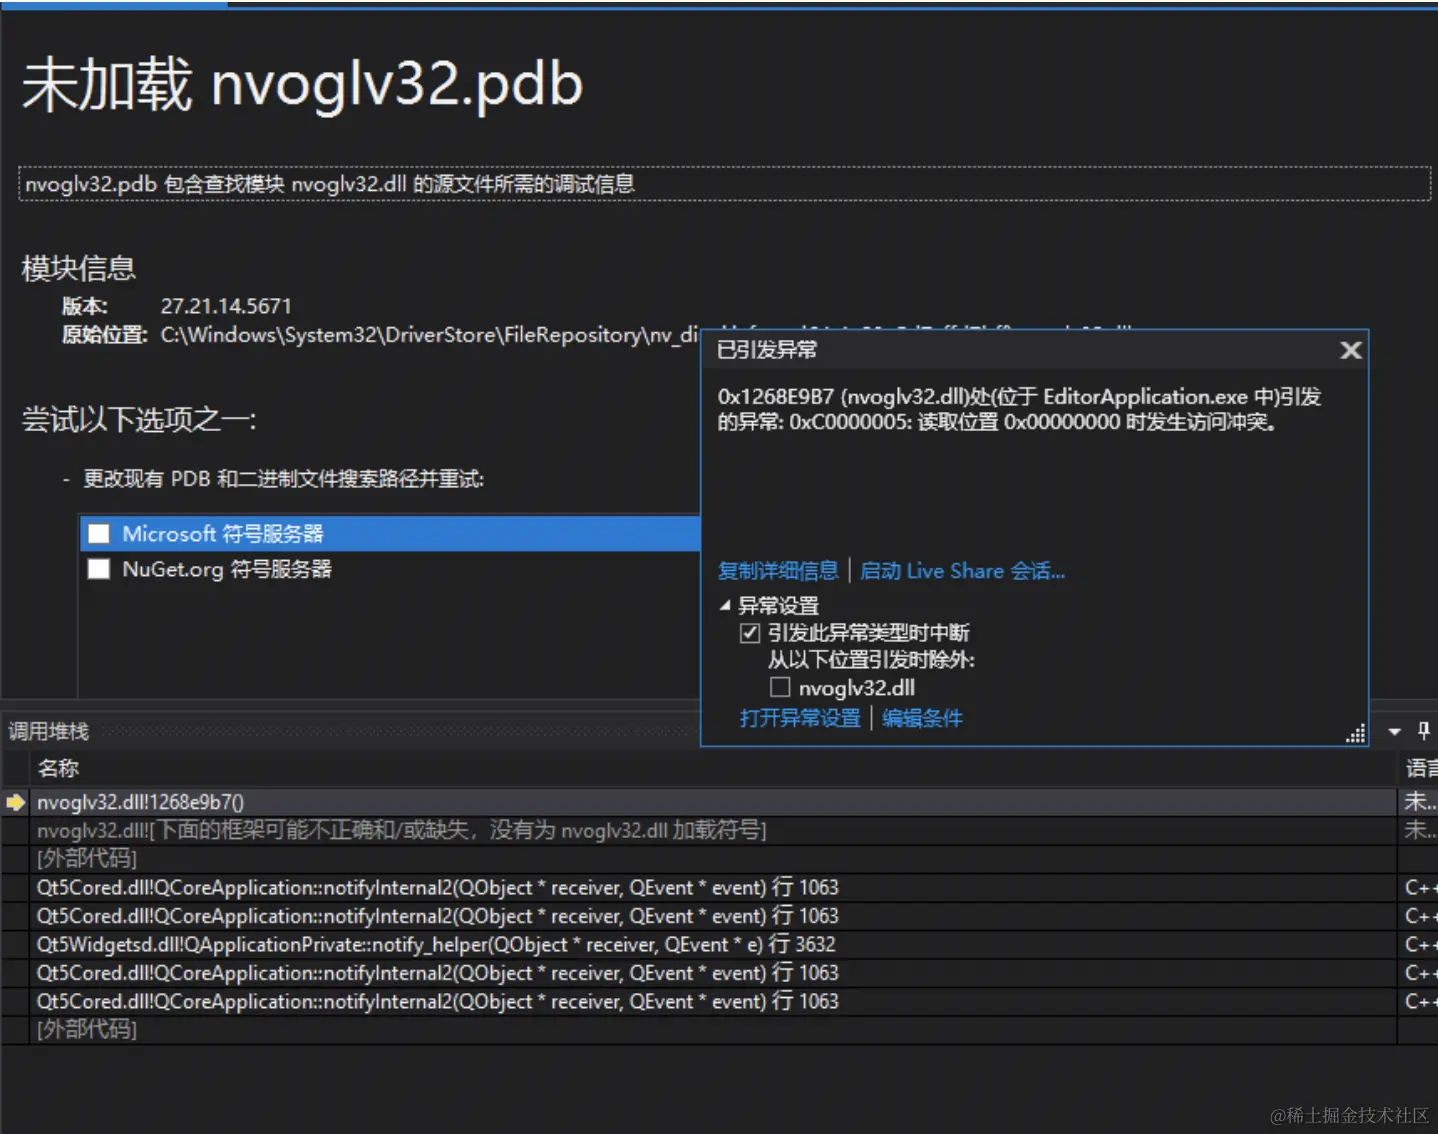Image resolution: width=1438 pixels, height=1134 pixels.
Task: Click the exception popup resize grip
Action: click(1356, 734)
